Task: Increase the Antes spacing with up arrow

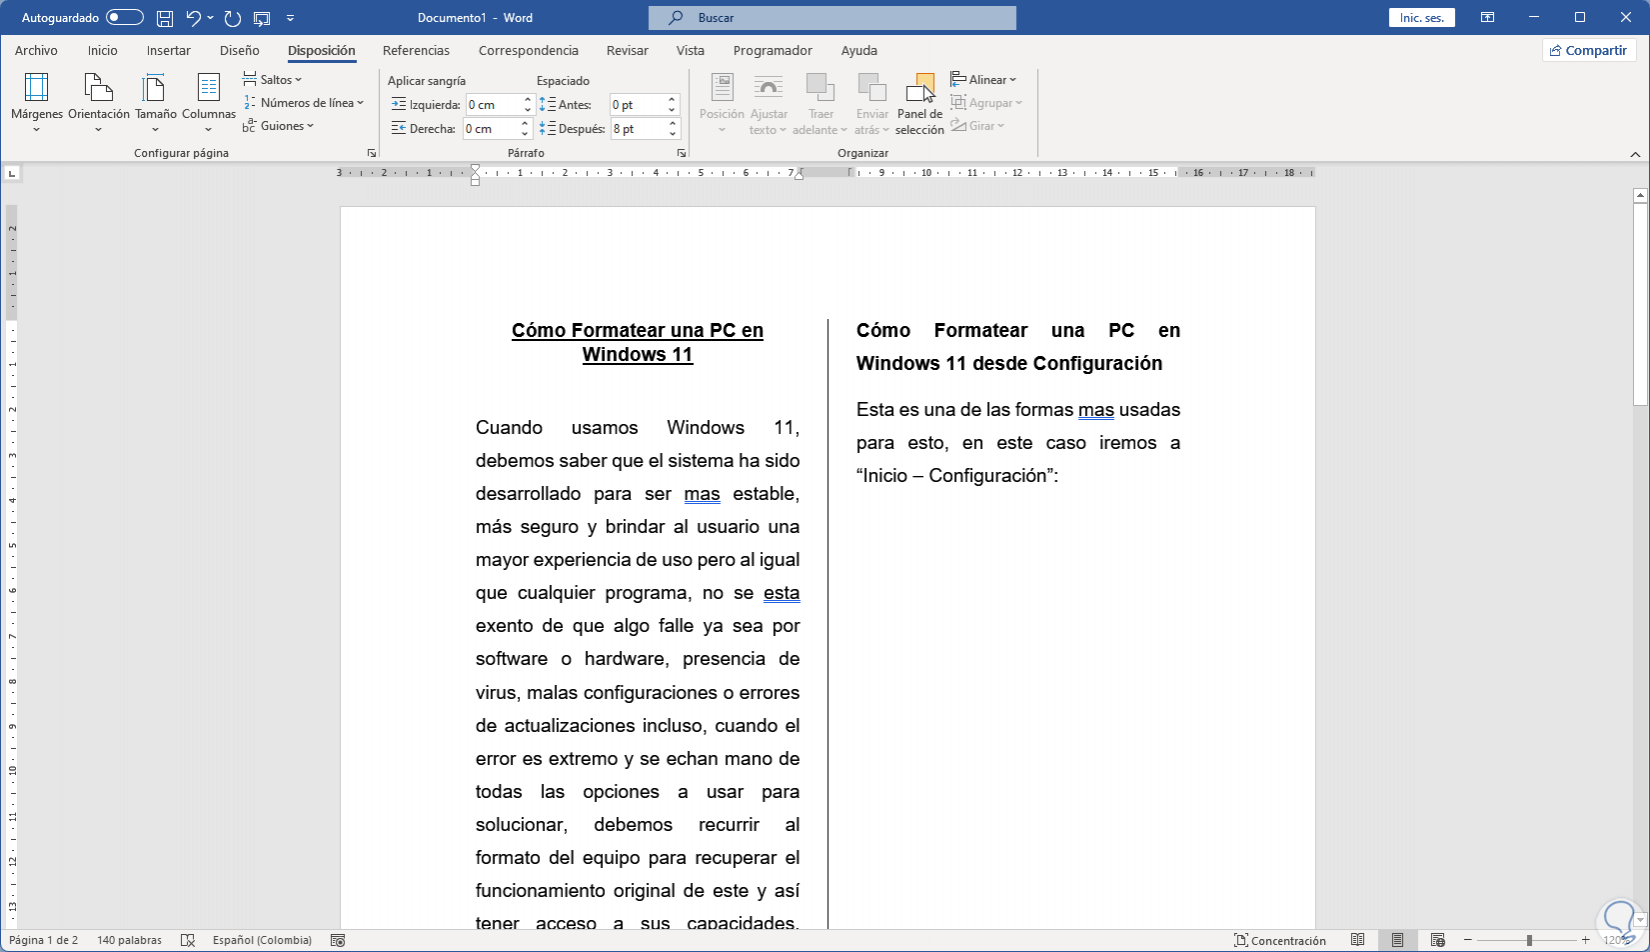Action: click(x=673, y=99)
